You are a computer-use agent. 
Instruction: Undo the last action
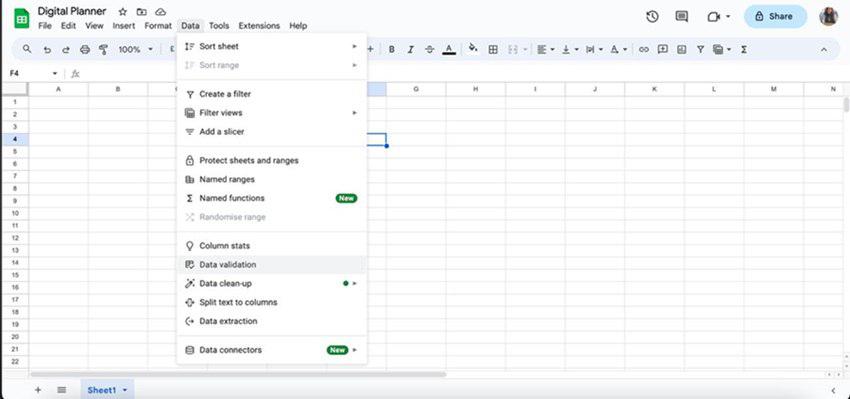point(47,49)
